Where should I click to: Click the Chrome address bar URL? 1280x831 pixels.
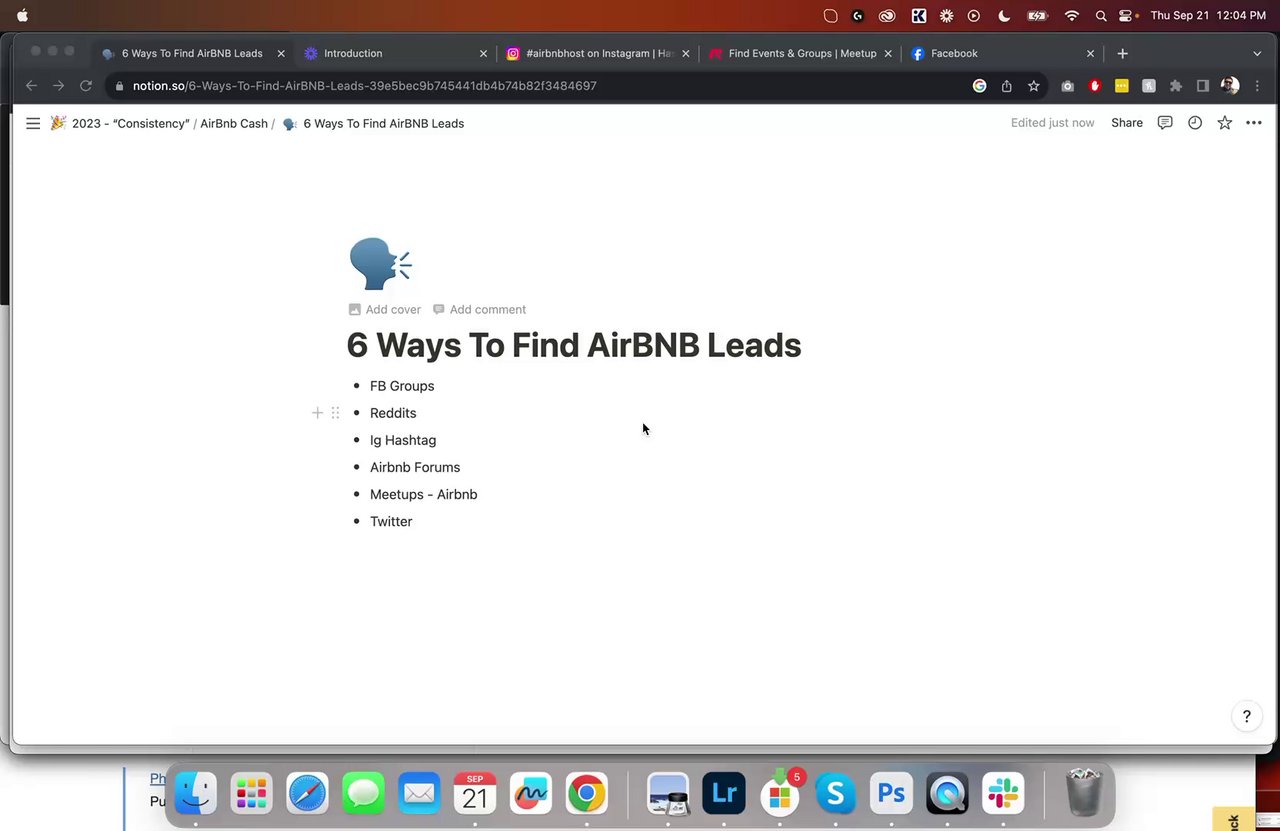365,86
